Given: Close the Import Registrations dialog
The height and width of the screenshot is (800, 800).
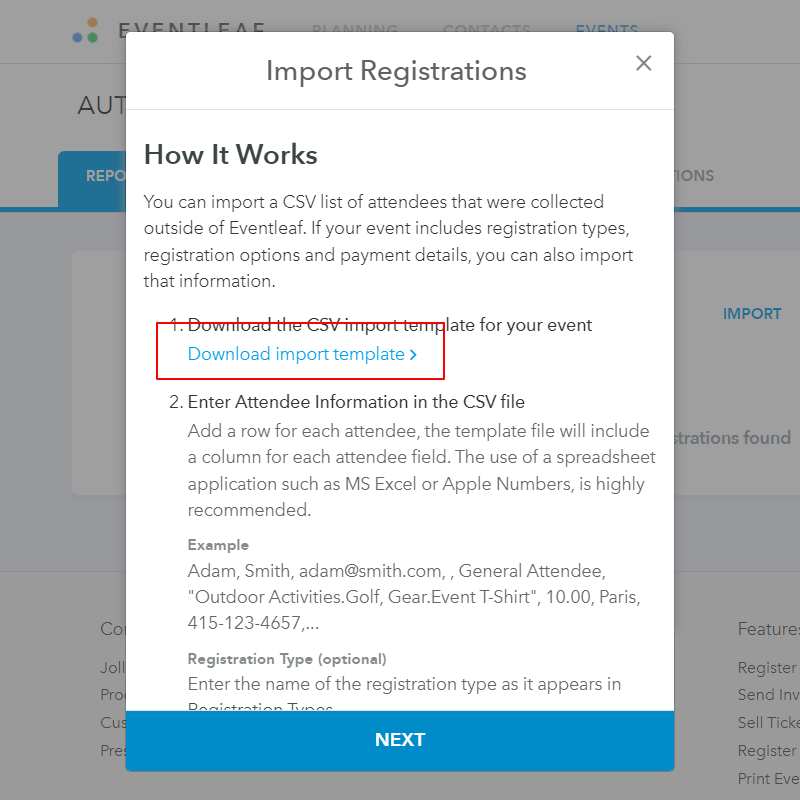Looking at the screenshot, I should tap(644, 64).
